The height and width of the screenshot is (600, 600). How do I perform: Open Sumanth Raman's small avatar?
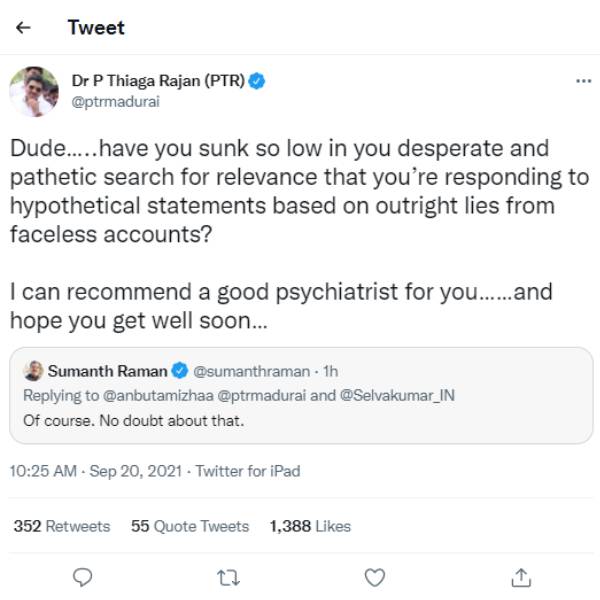pos(32,371)
